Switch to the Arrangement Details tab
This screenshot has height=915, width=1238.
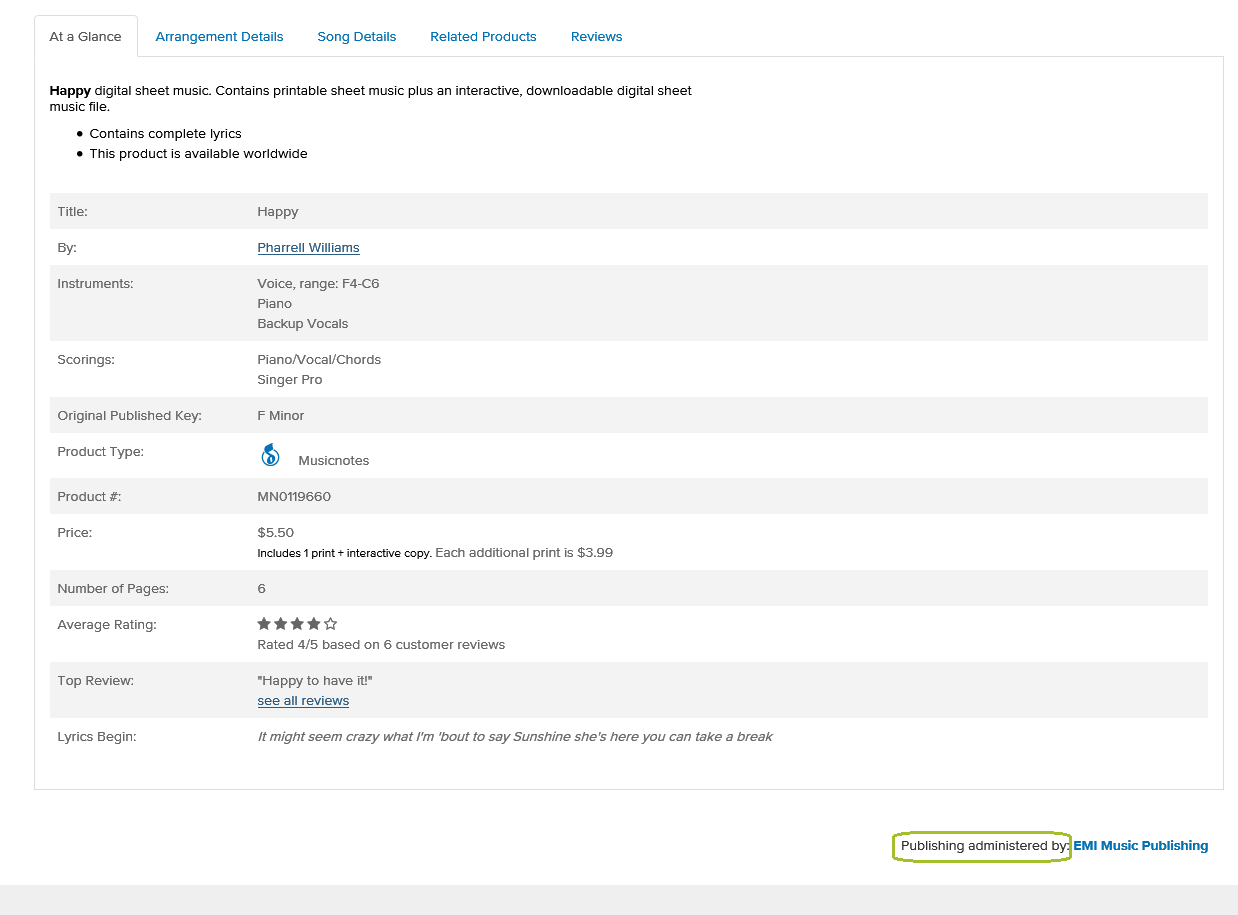pos(219,37)
